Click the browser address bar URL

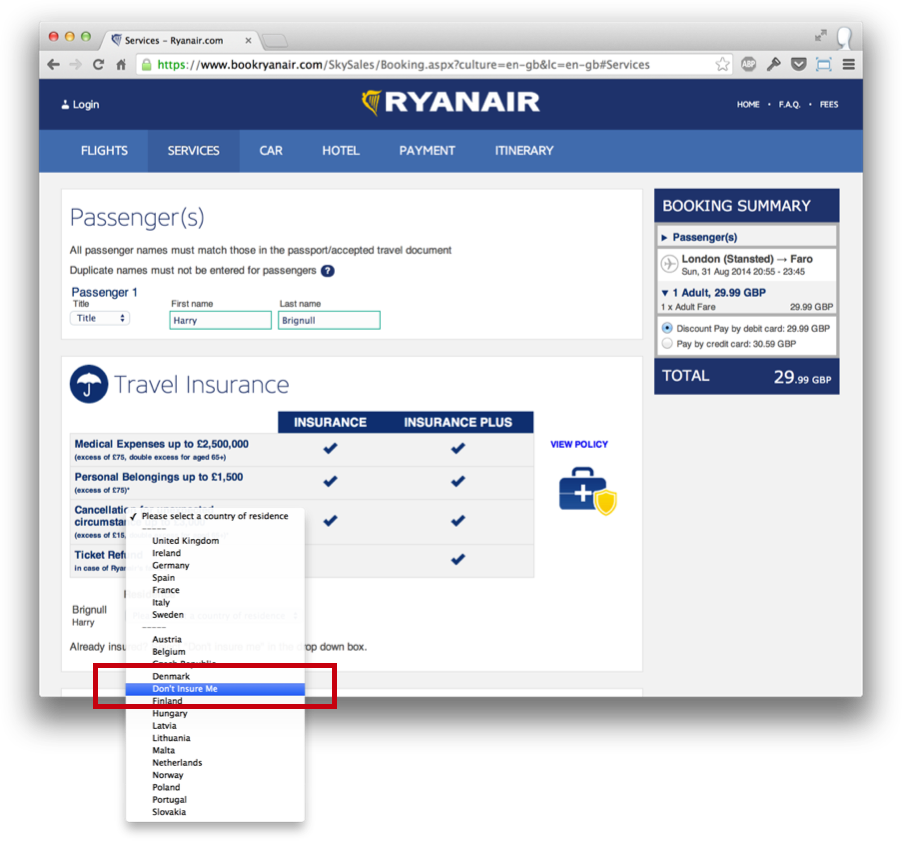[403, 64]
